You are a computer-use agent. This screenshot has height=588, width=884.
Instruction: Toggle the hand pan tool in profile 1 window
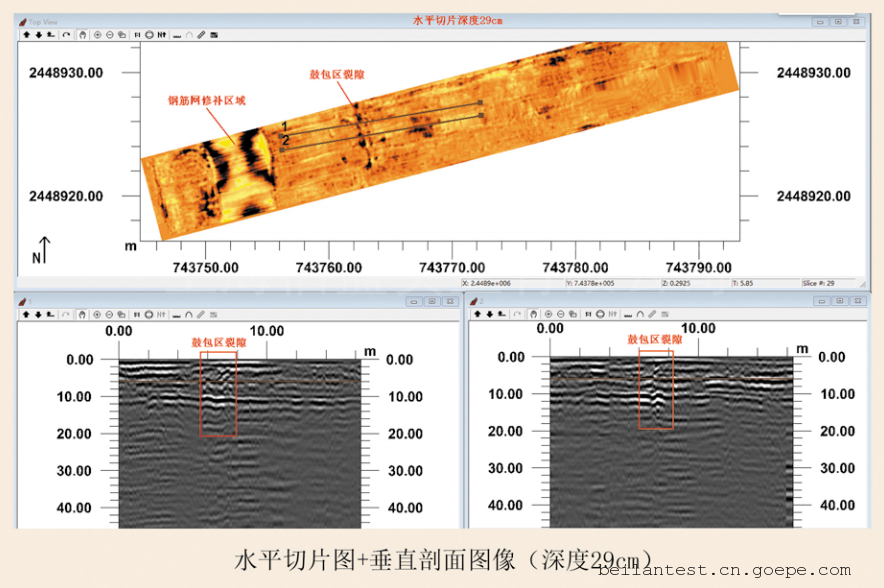tap(82, 314)
